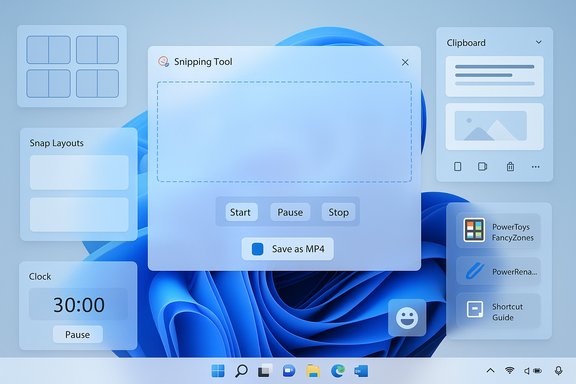Launch Microsoft Edge from taskbar
This screenshot has height=384, width=576.
[x=338, y=371]
